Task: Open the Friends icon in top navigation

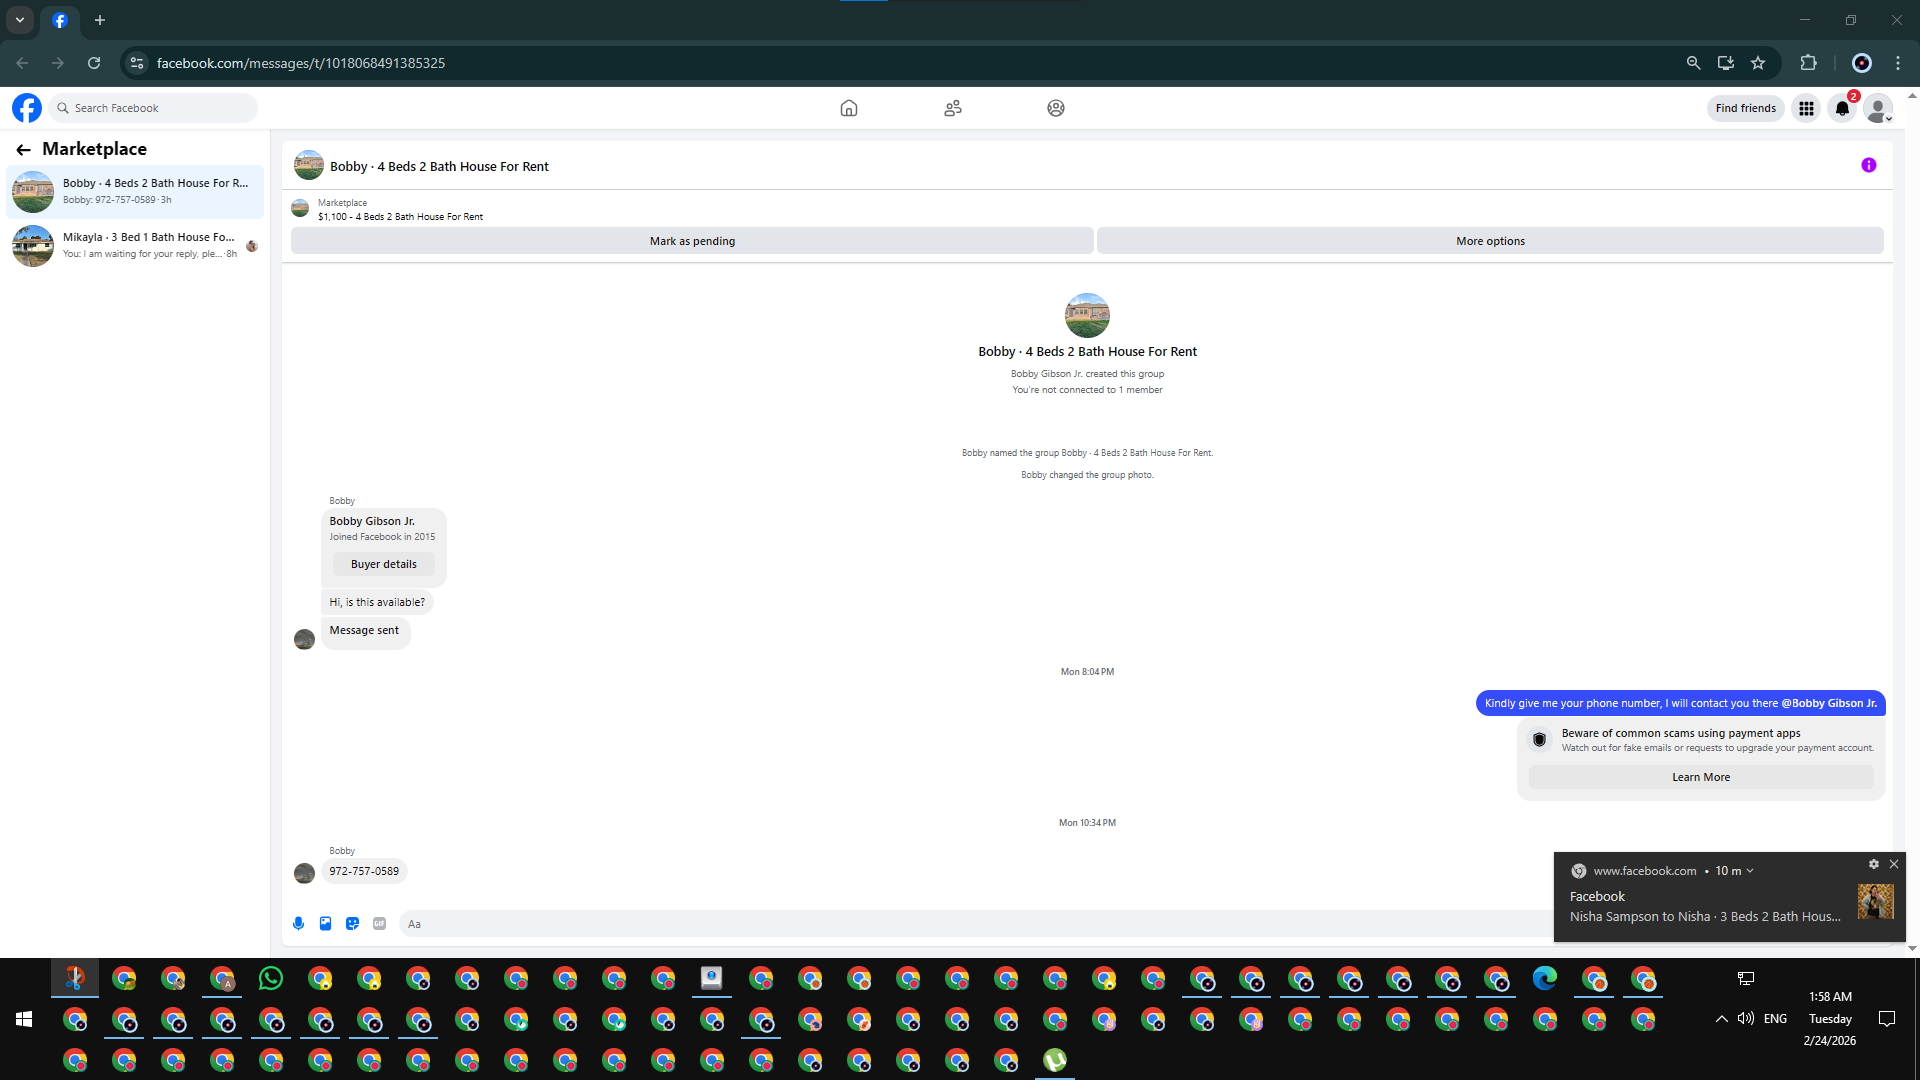Action: (x=952, y=108)
